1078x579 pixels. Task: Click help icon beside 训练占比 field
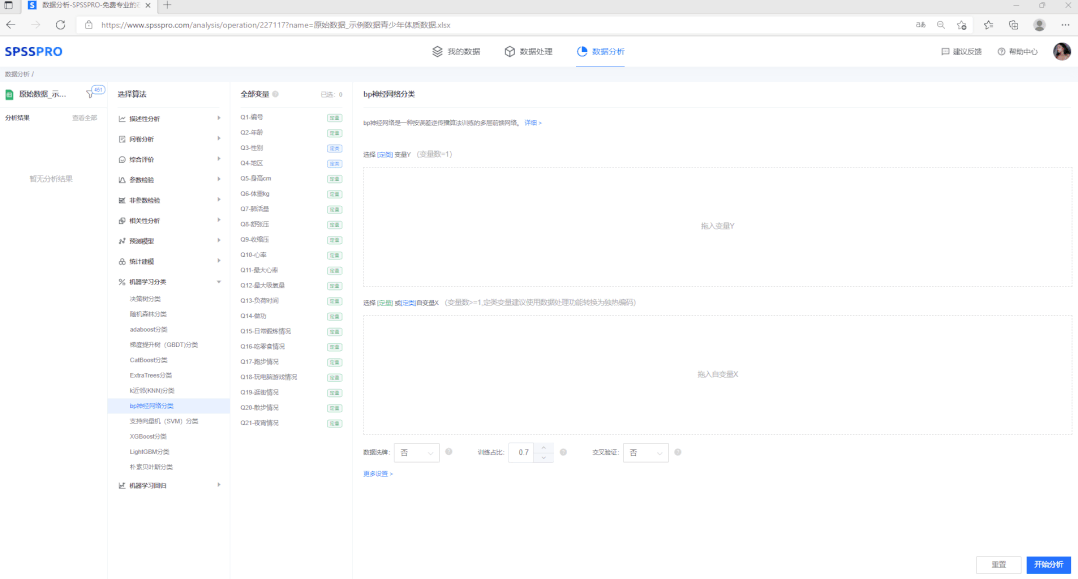[x=563, y=452]
